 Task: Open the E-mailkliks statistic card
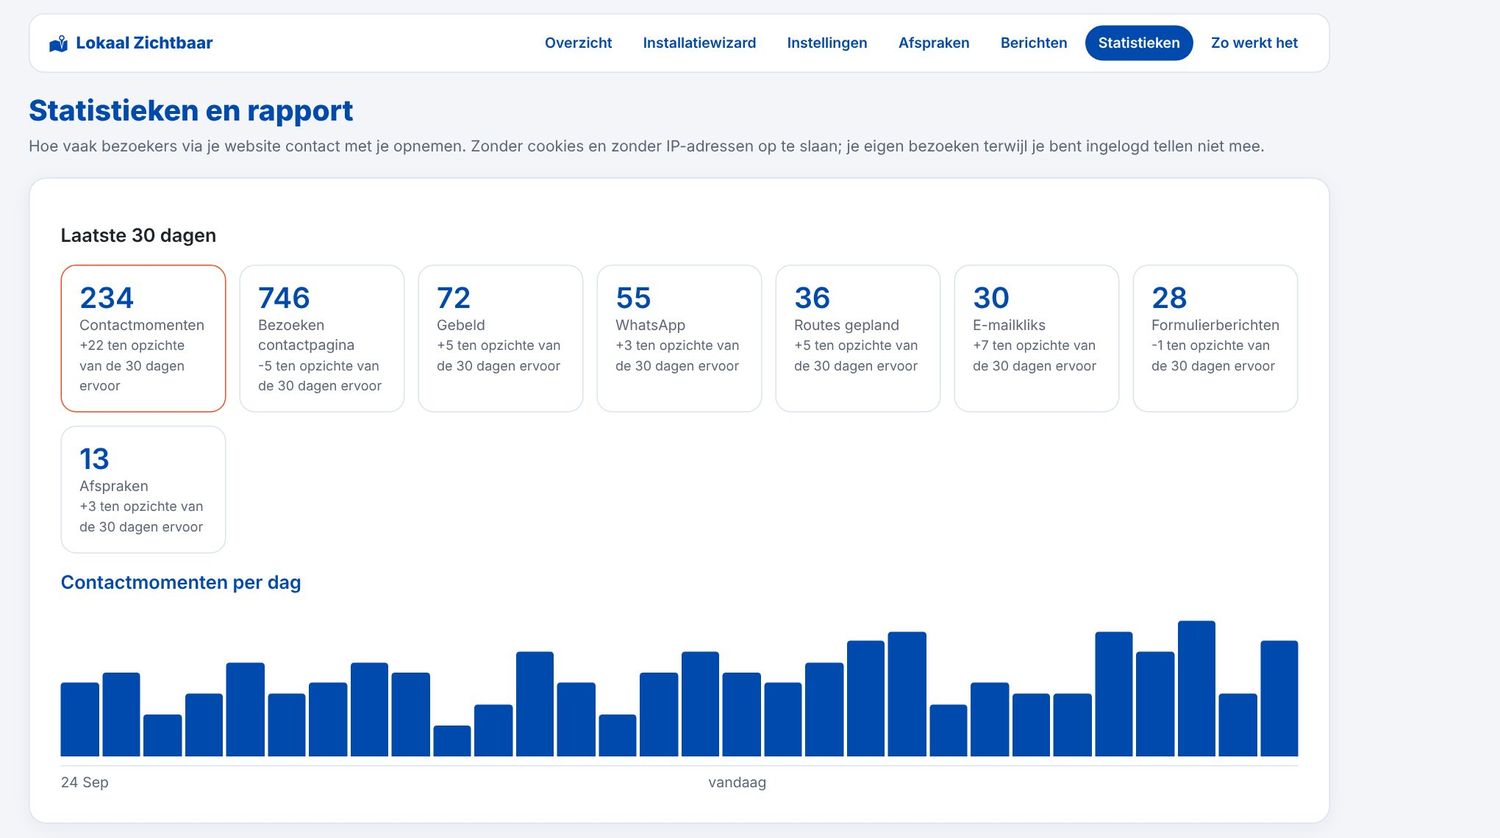(1036, 338)
